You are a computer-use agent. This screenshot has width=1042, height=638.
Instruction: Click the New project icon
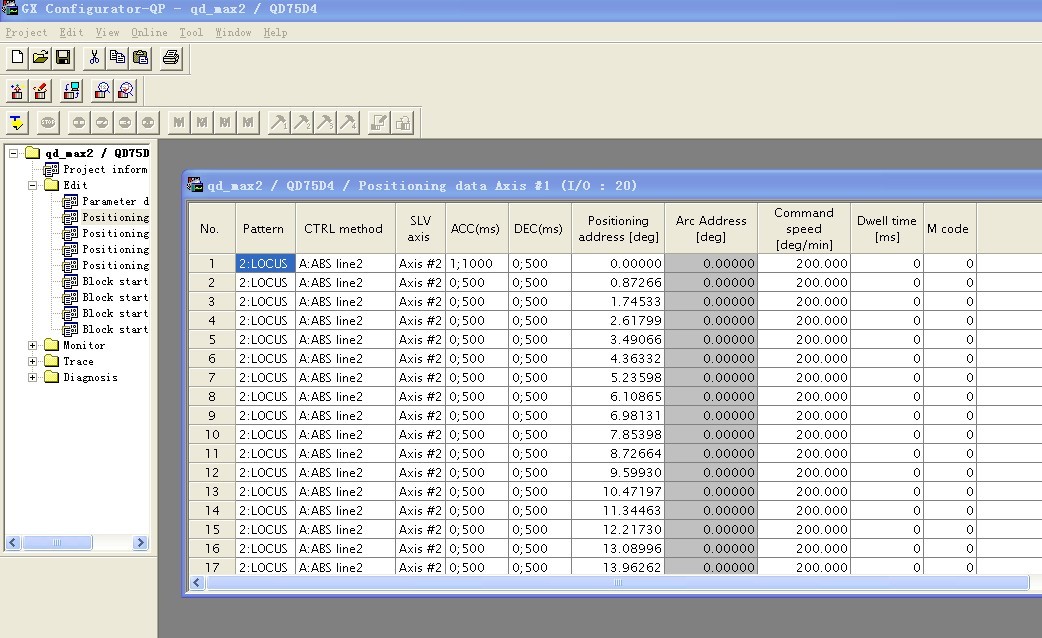tap(17, 58)
